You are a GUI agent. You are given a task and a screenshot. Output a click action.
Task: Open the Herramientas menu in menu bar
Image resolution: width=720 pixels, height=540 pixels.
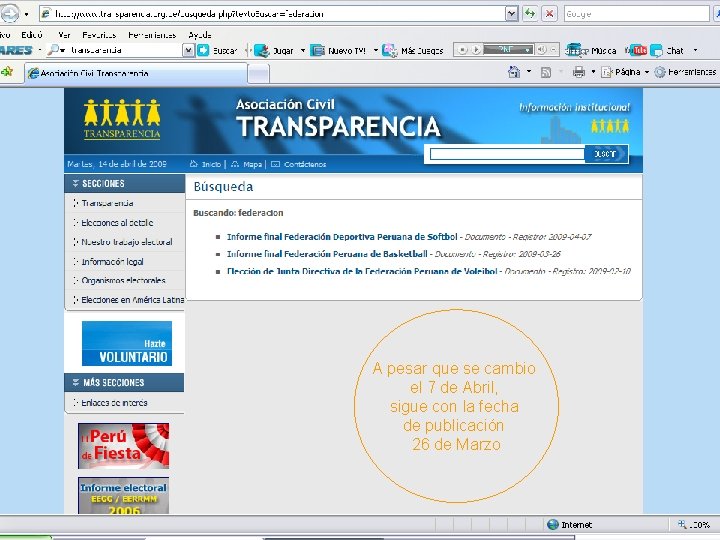pos(152,35)
